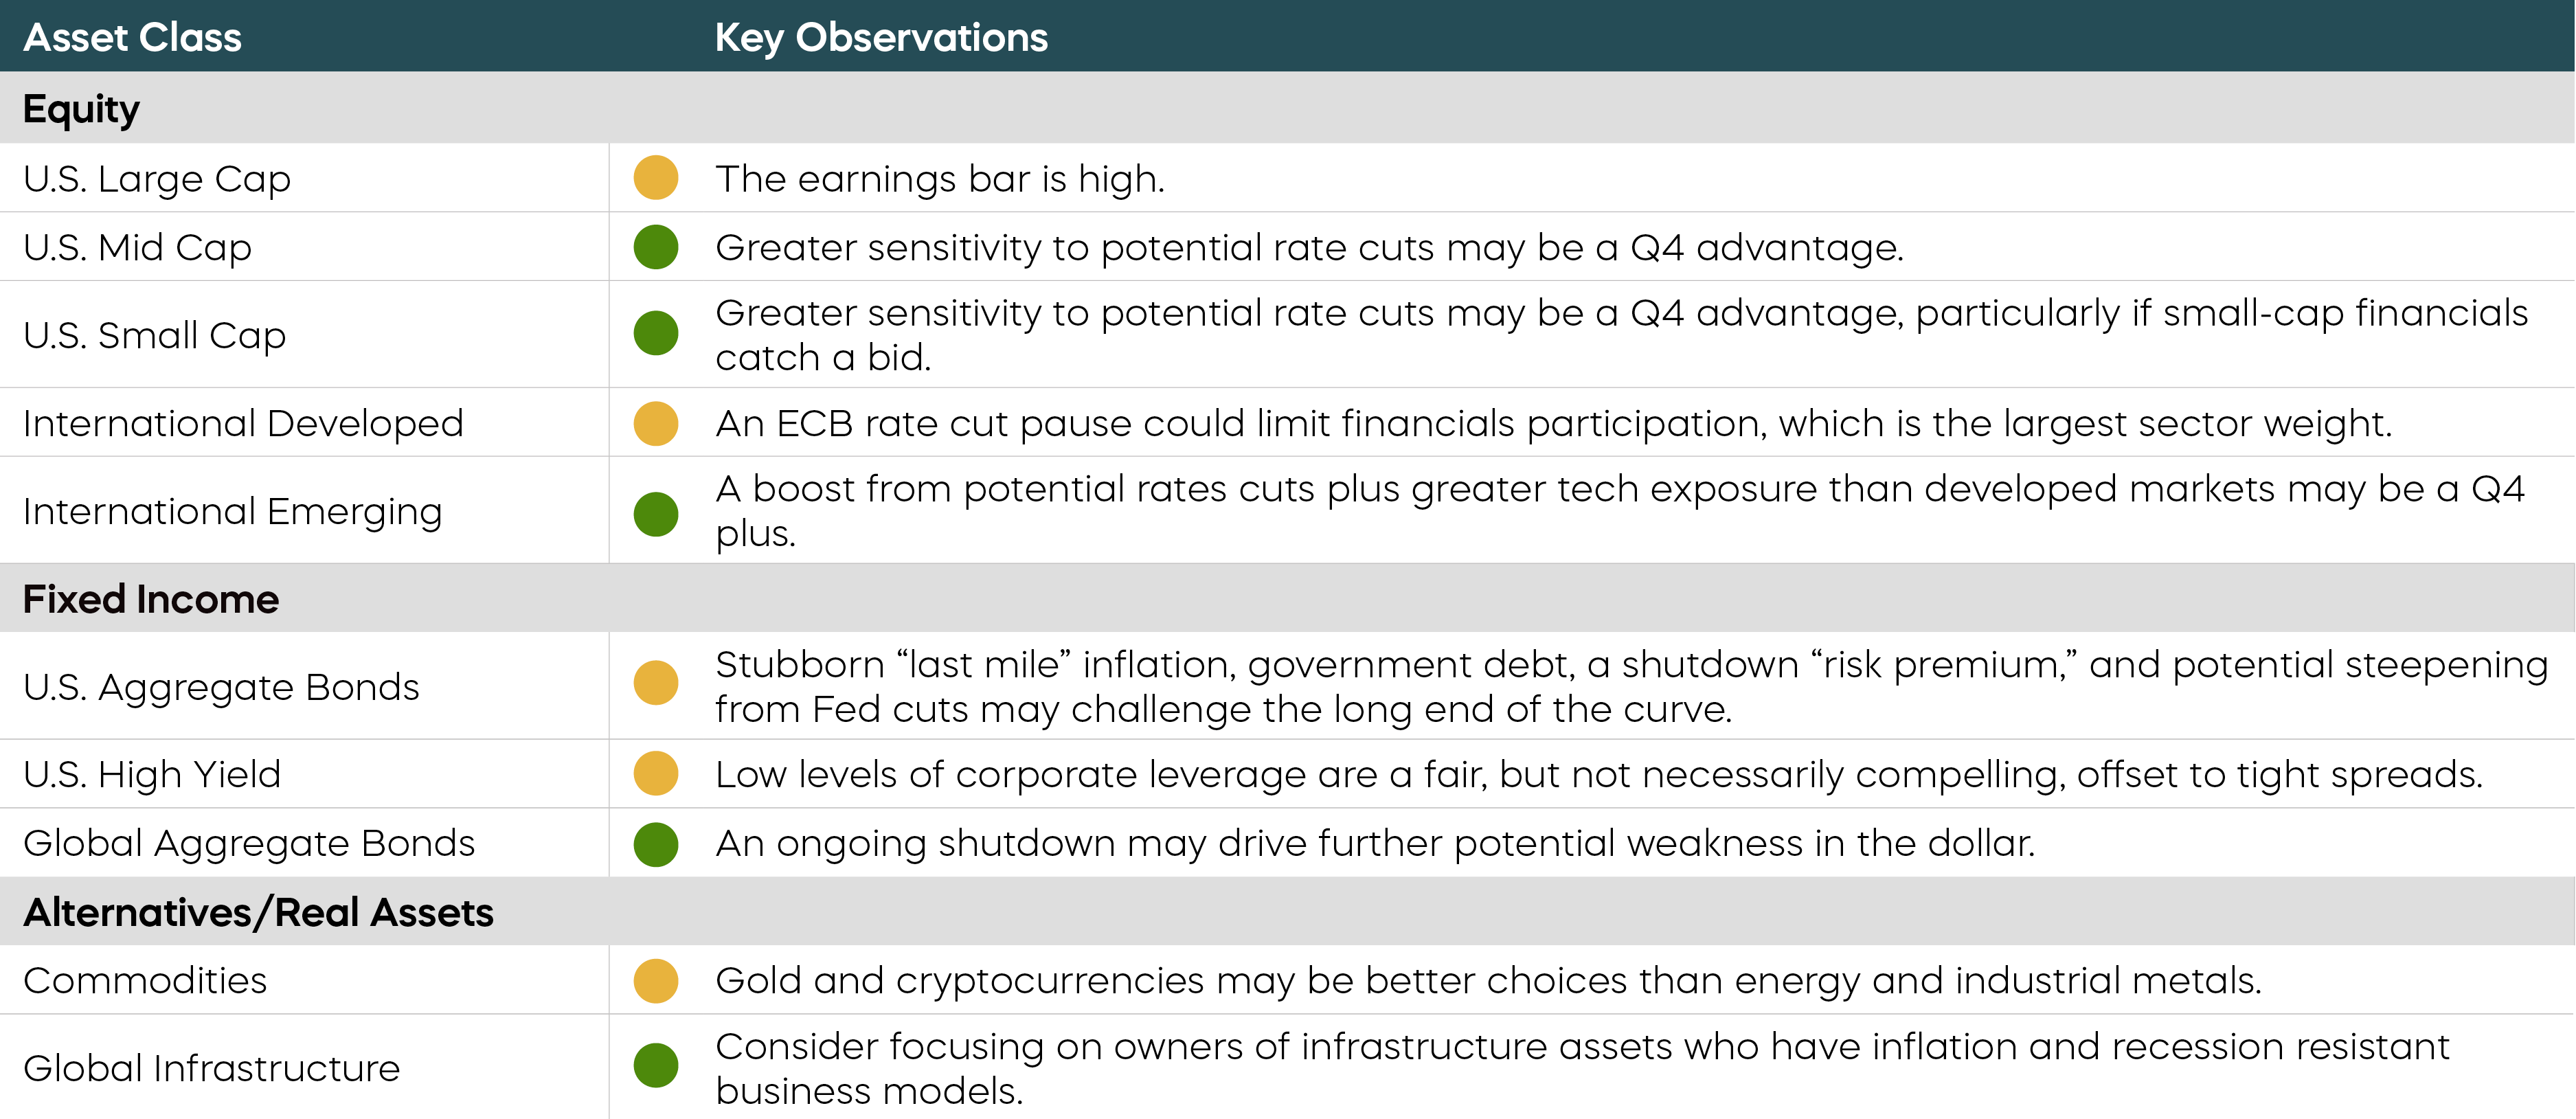The height and width of the screenshot is (1119, 2576).
Task: Click the yellow Commodities rating dot
Action: [x=655, y=981]
